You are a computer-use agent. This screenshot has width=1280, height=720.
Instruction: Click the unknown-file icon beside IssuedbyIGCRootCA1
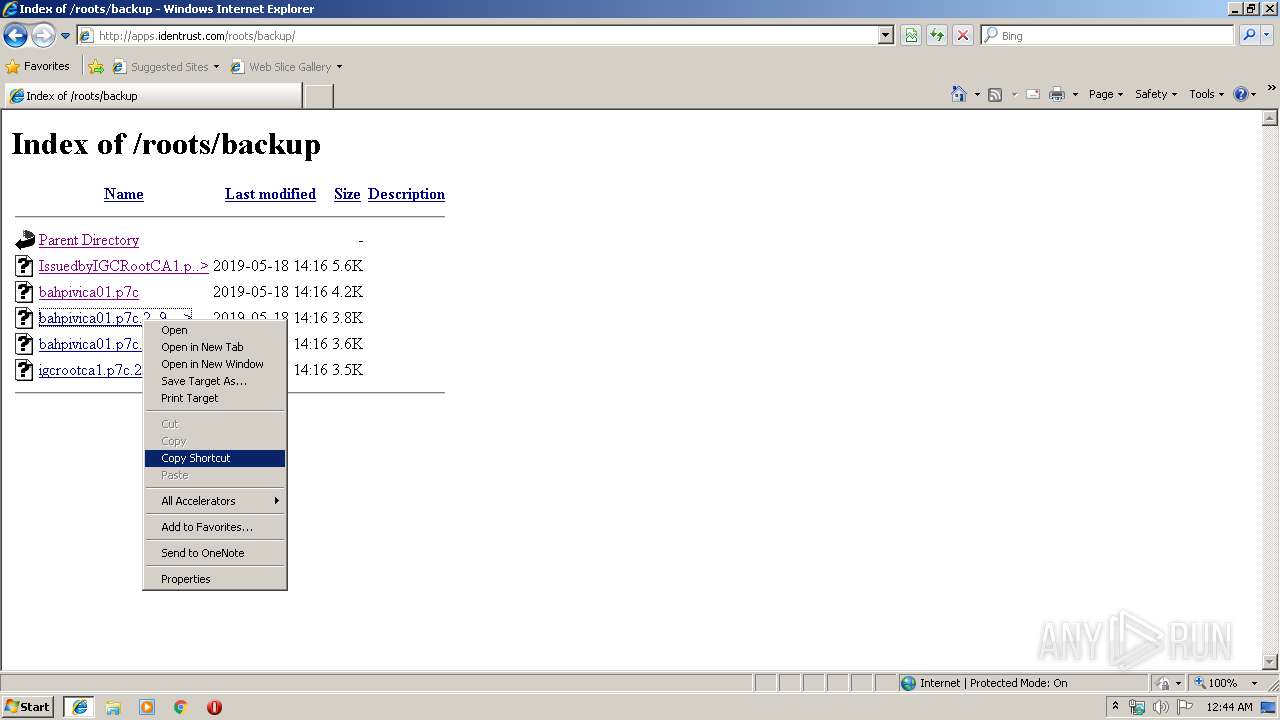(25, 266)
